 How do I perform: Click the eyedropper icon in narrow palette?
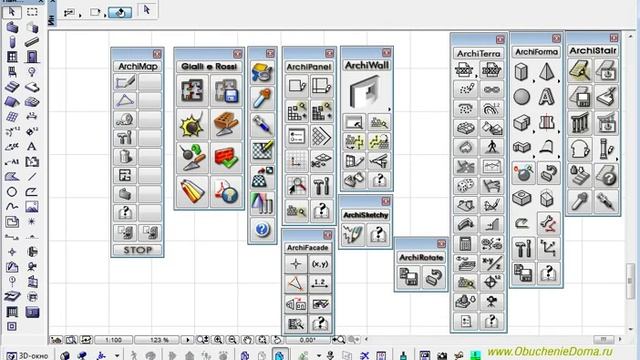pos(262,98)
